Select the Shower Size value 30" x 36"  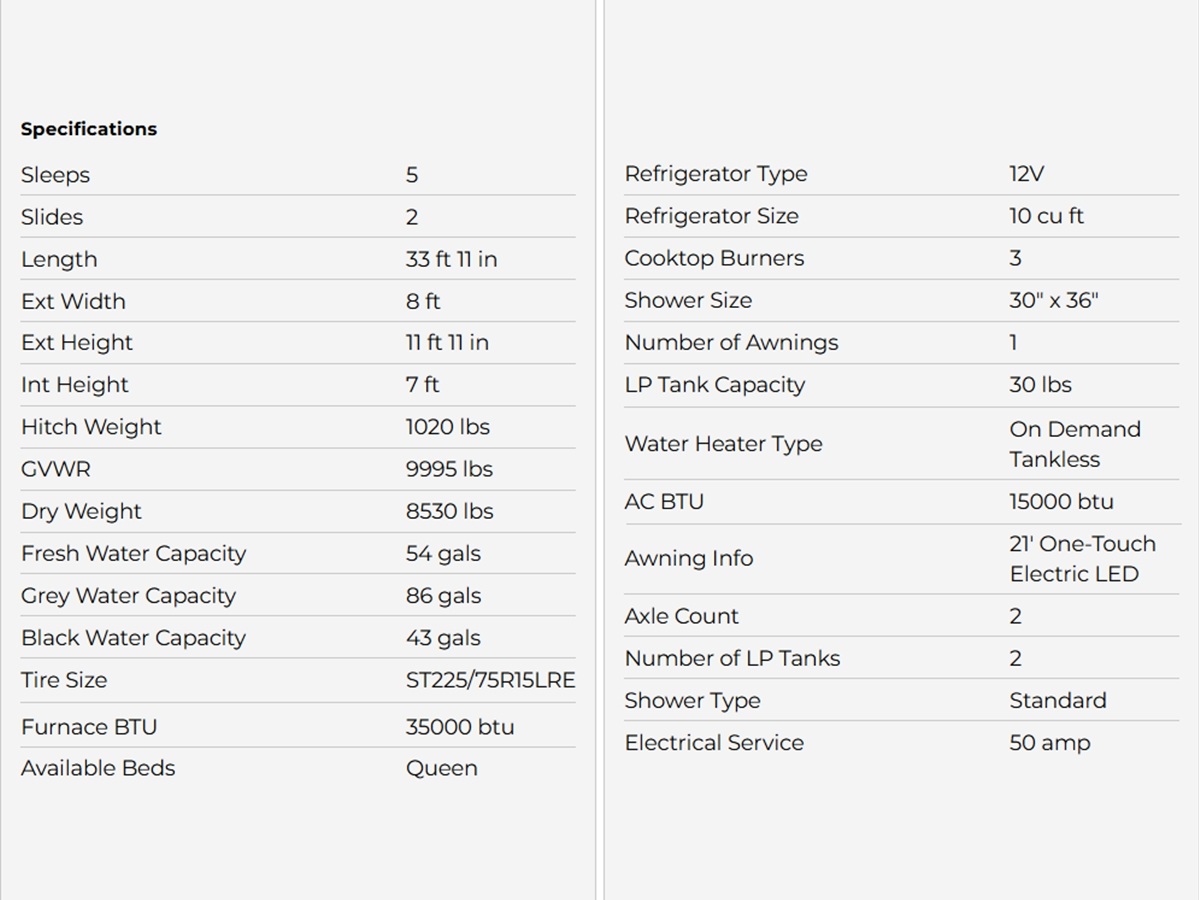(1053, 300)
